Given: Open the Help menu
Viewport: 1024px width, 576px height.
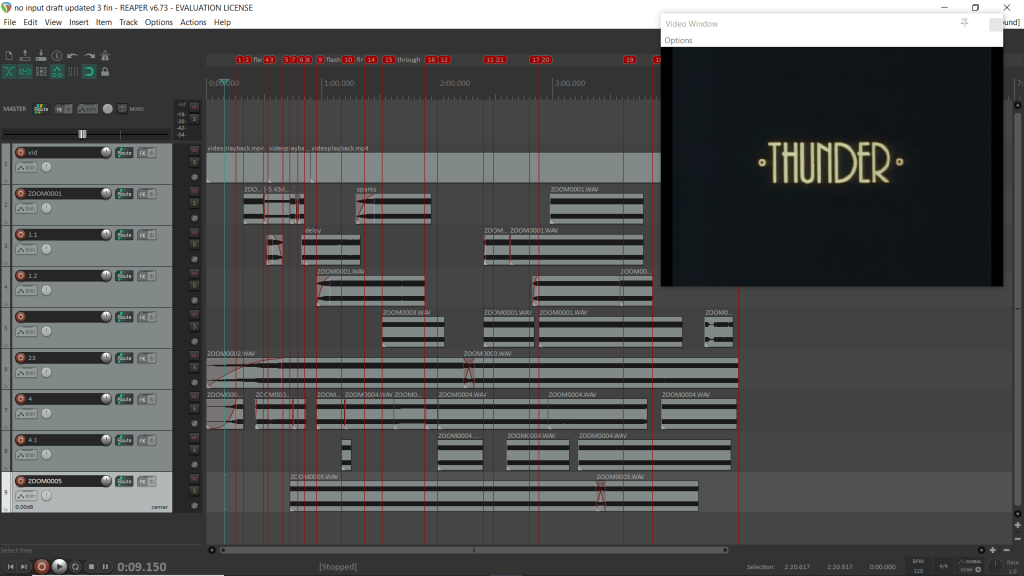Looking at the screenshot, I should [x=222, y=22].
